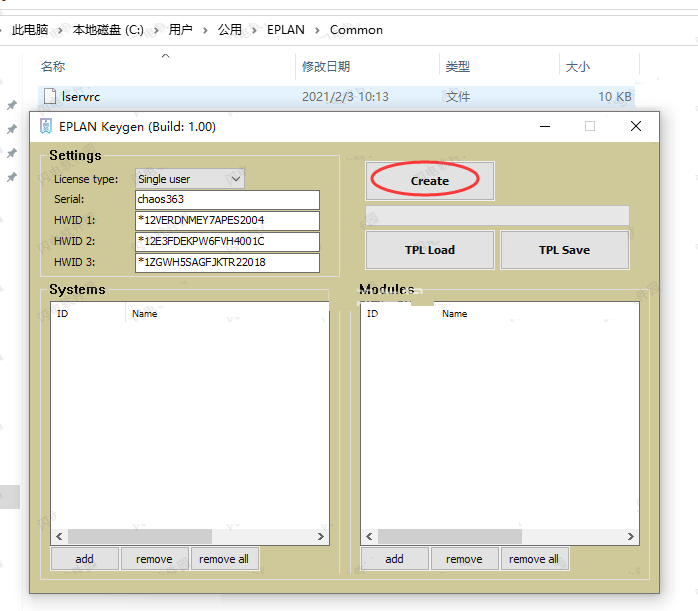Click the Modules horizontal scrollbar thumb
Image resolution: width=698 pixels, height=611 pixels.
[x=450, y=536]
